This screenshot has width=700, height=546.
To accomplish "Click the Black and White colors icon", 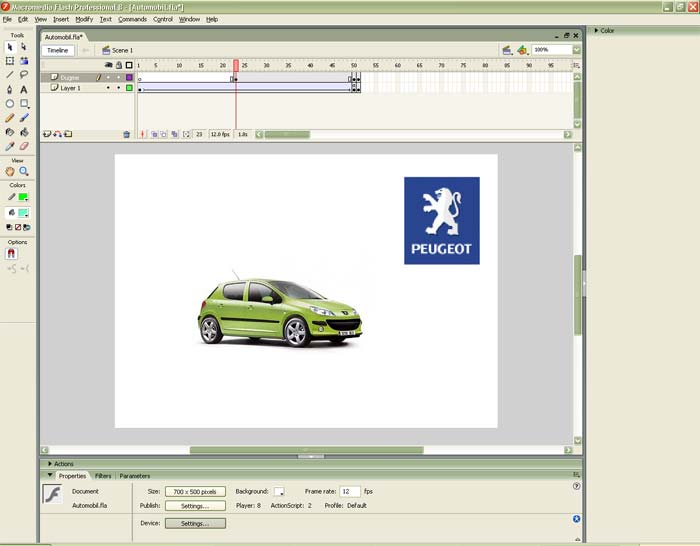I will pyautogui.click(x=9, y=227).
